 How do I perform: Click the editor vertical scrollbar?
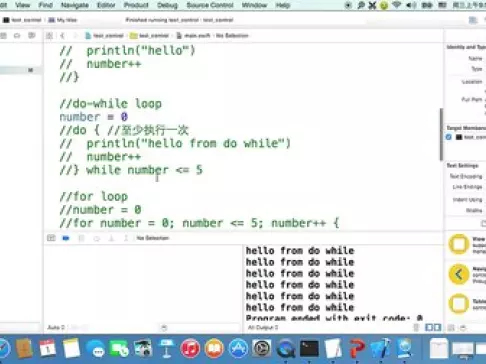pos(441,134)
